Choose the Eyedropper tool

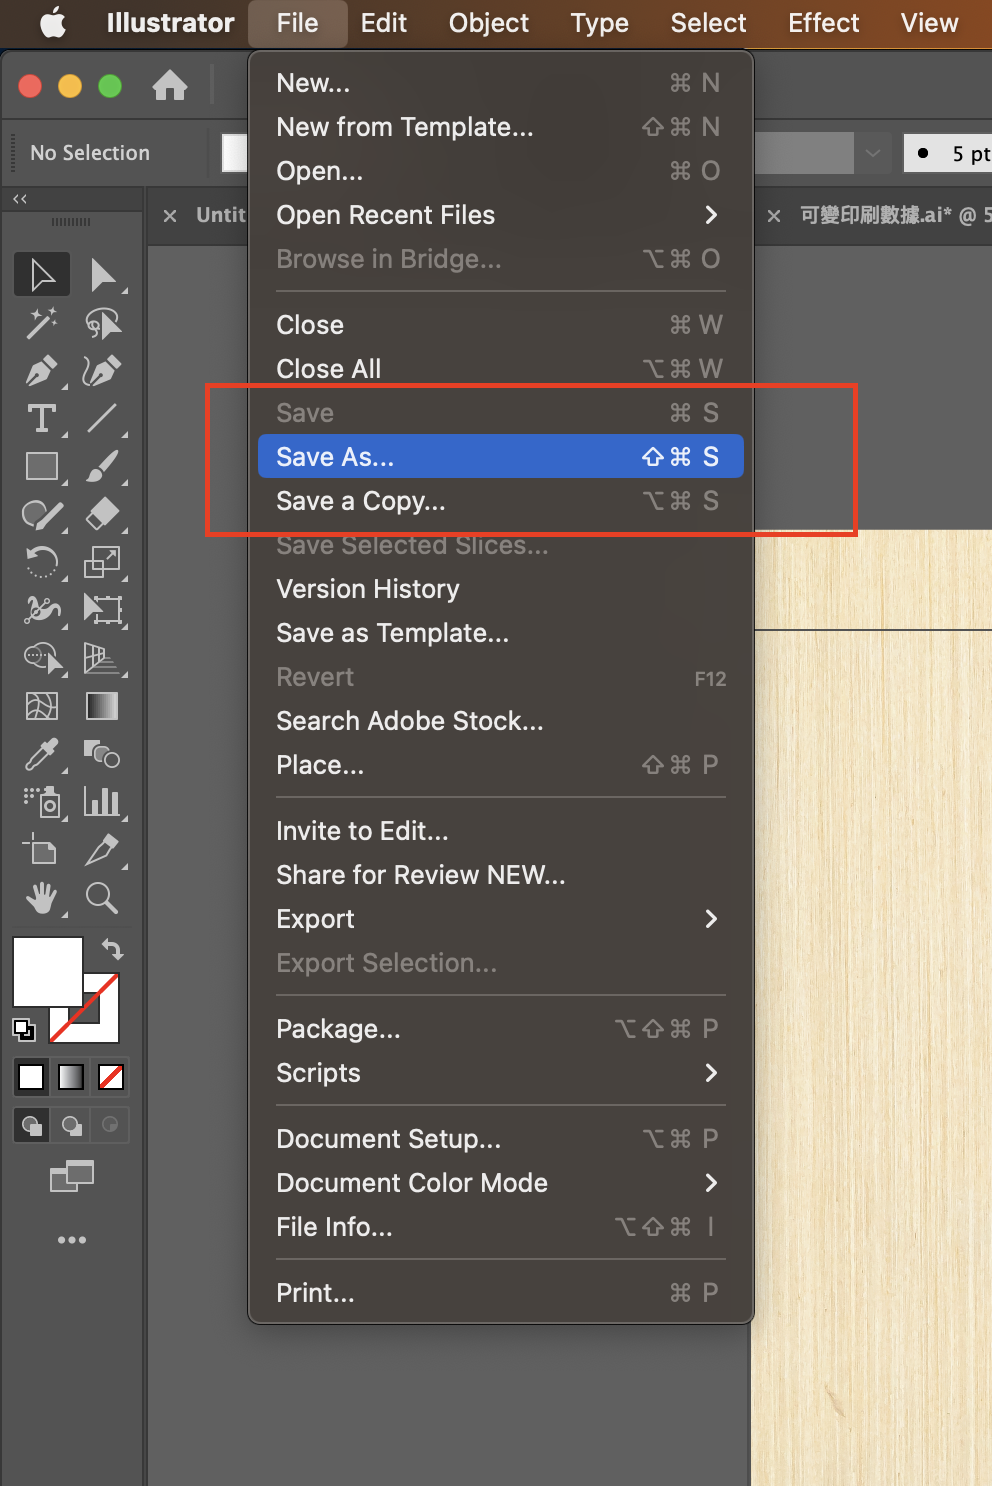(x=42, y=754)
